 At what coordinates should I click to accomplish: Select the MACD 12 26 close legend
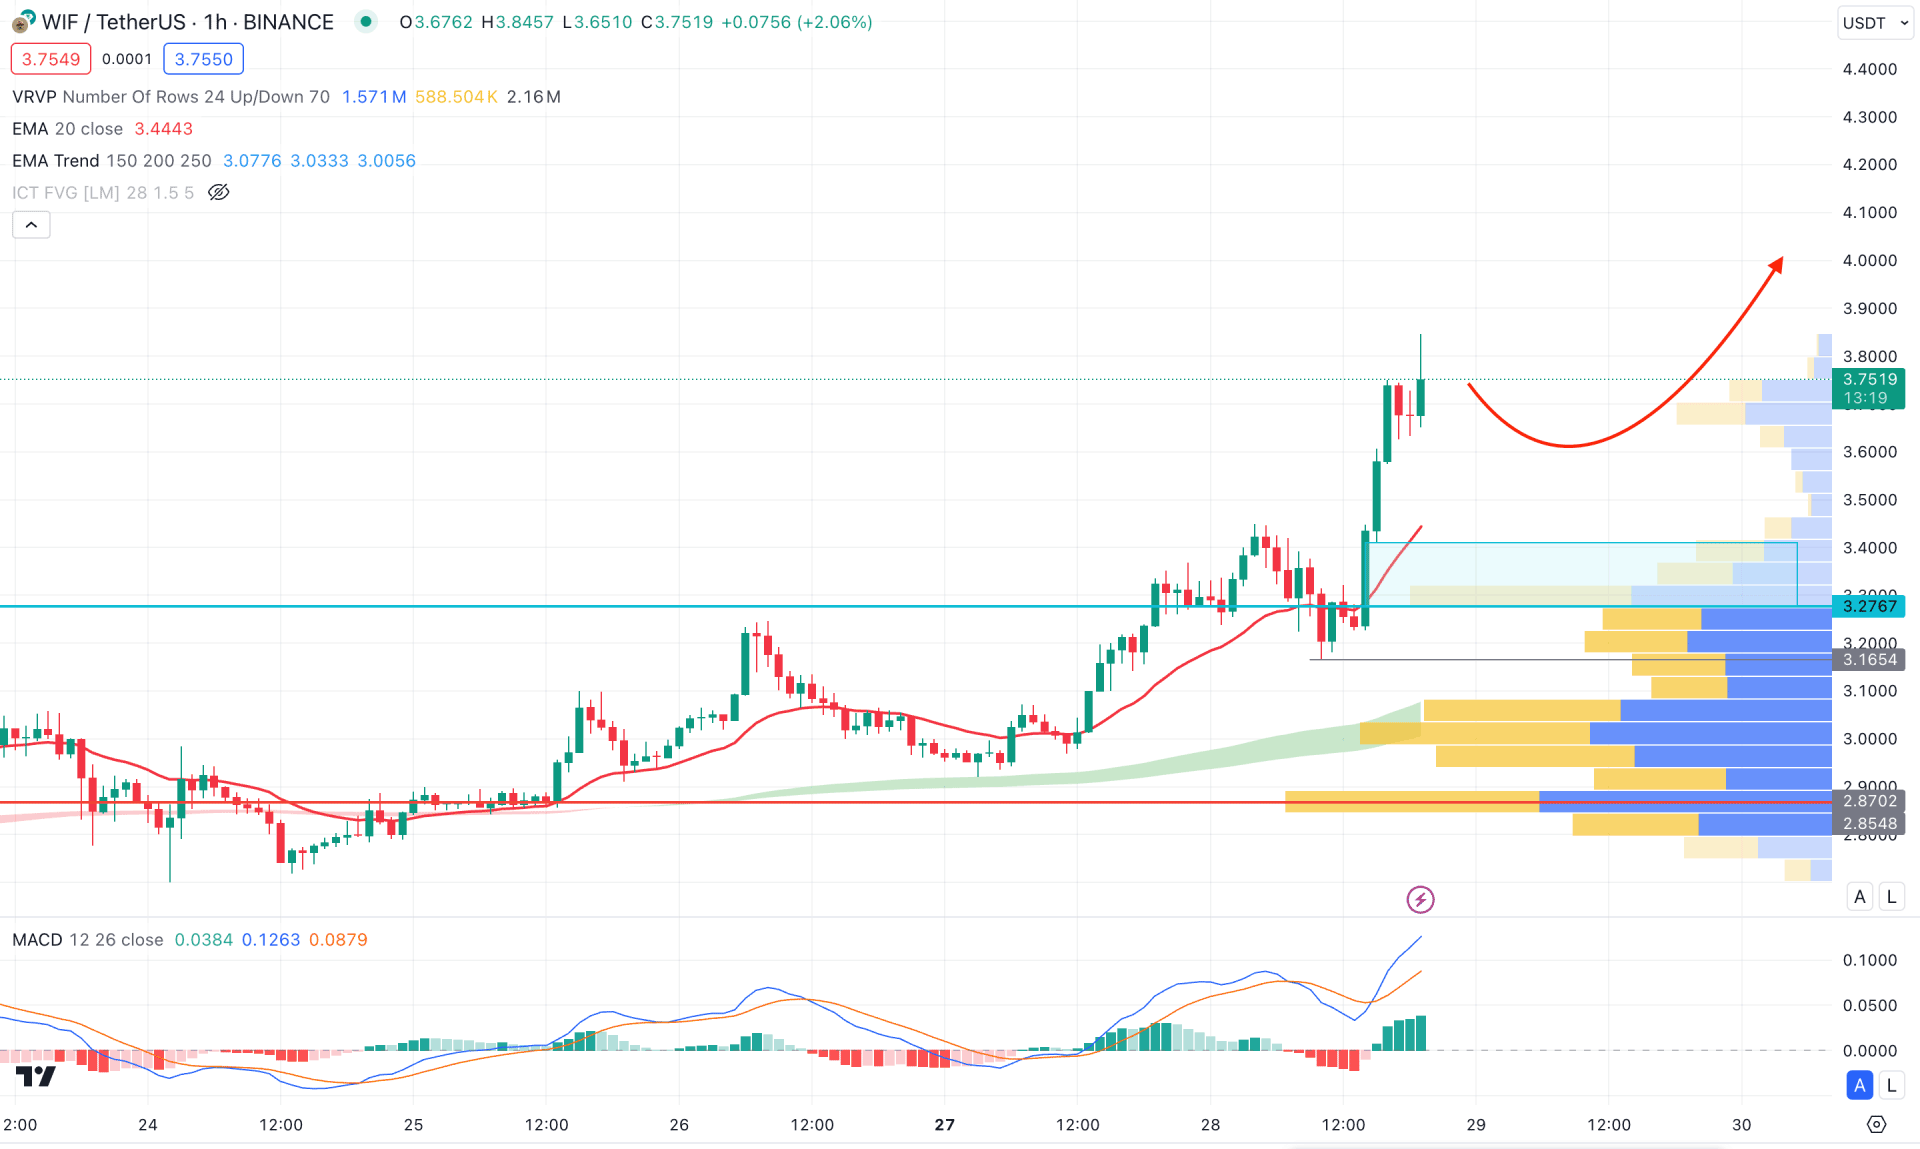click(x=88, y=940)
